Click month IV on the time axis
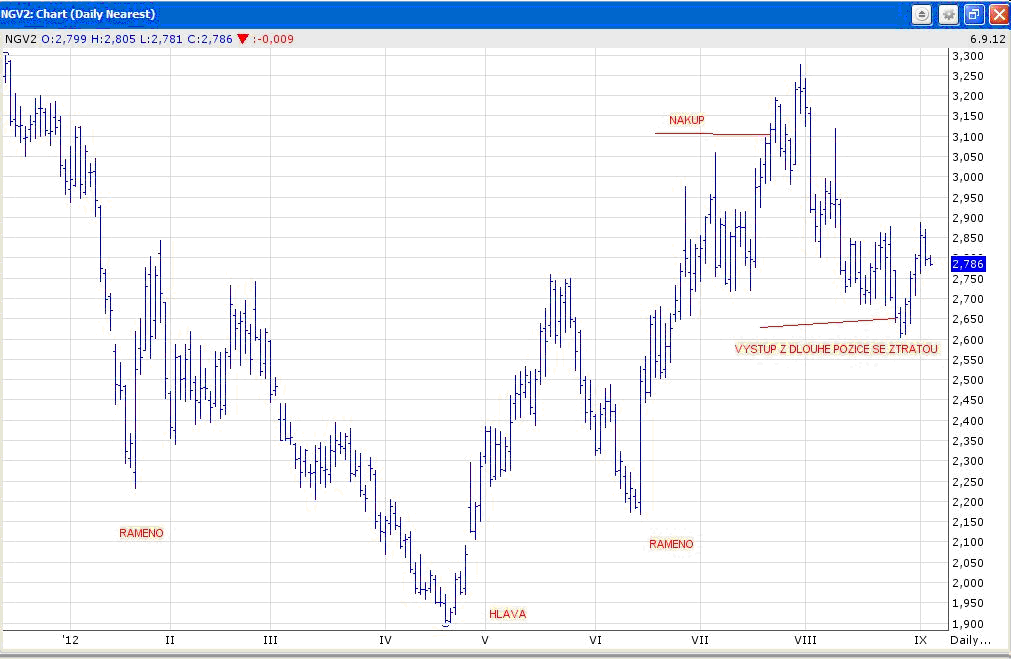The height and width of the screenshot is (659, 1011). pos(385,640)
